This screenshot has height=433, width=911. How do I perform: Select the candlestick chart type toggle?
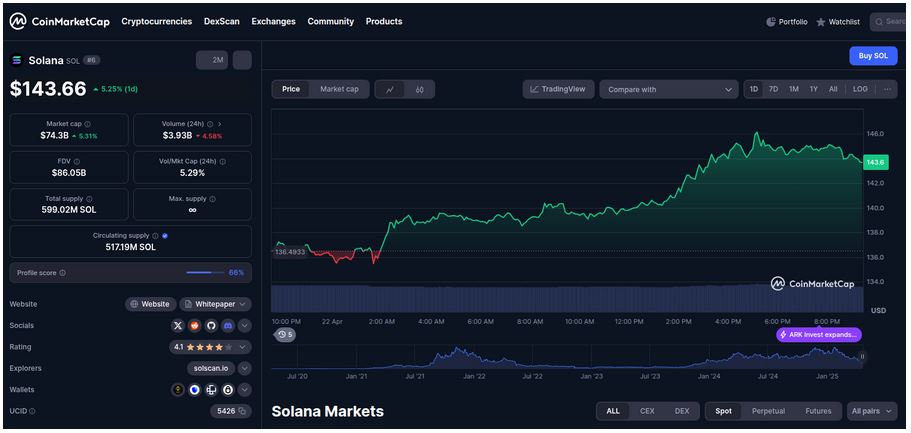(x=419, y=90)
